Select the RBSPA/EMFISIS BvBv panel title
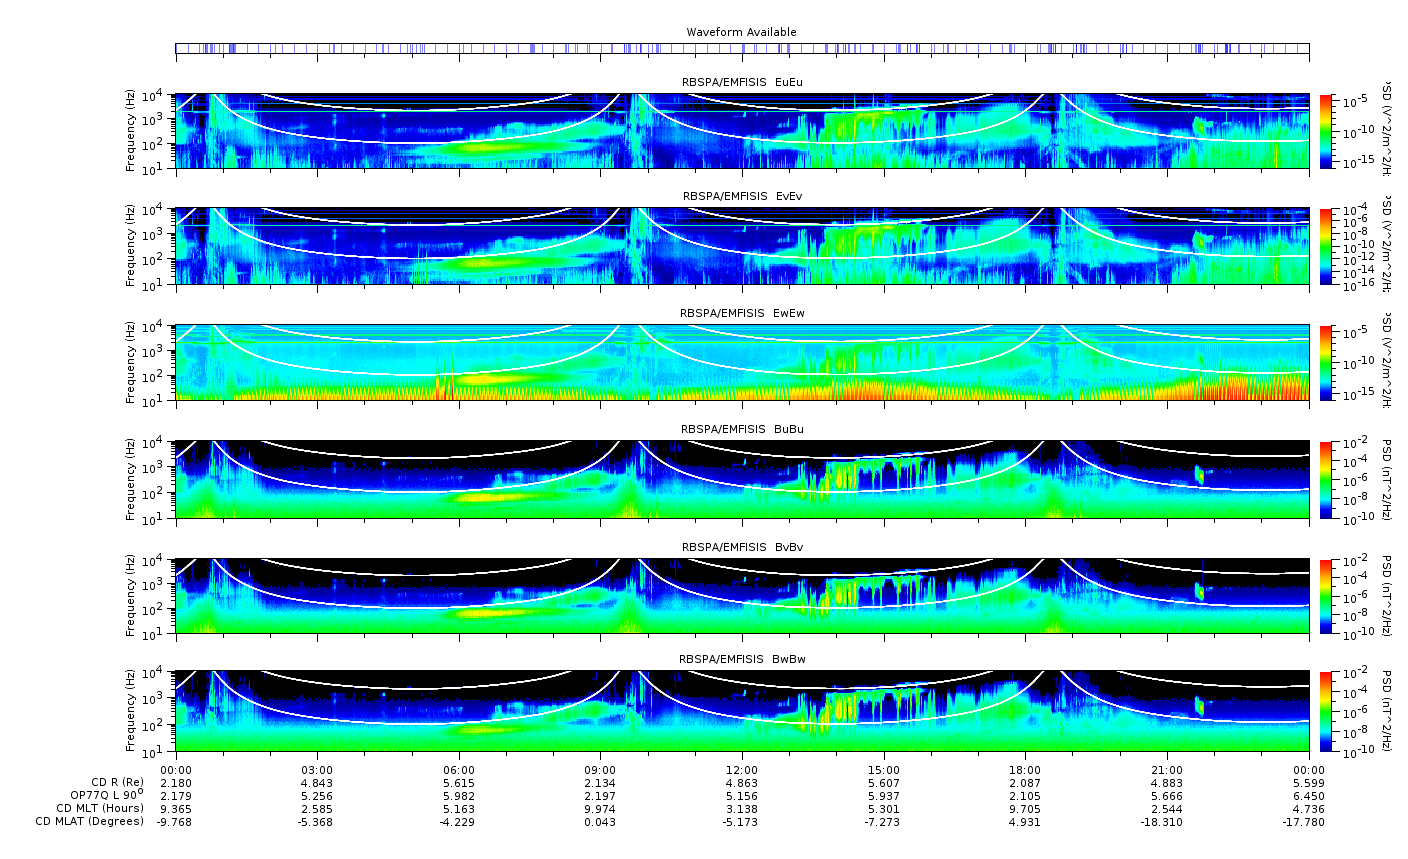This screenshot has height=859, width=1408. pyautogui.click(x=741, y=547)
